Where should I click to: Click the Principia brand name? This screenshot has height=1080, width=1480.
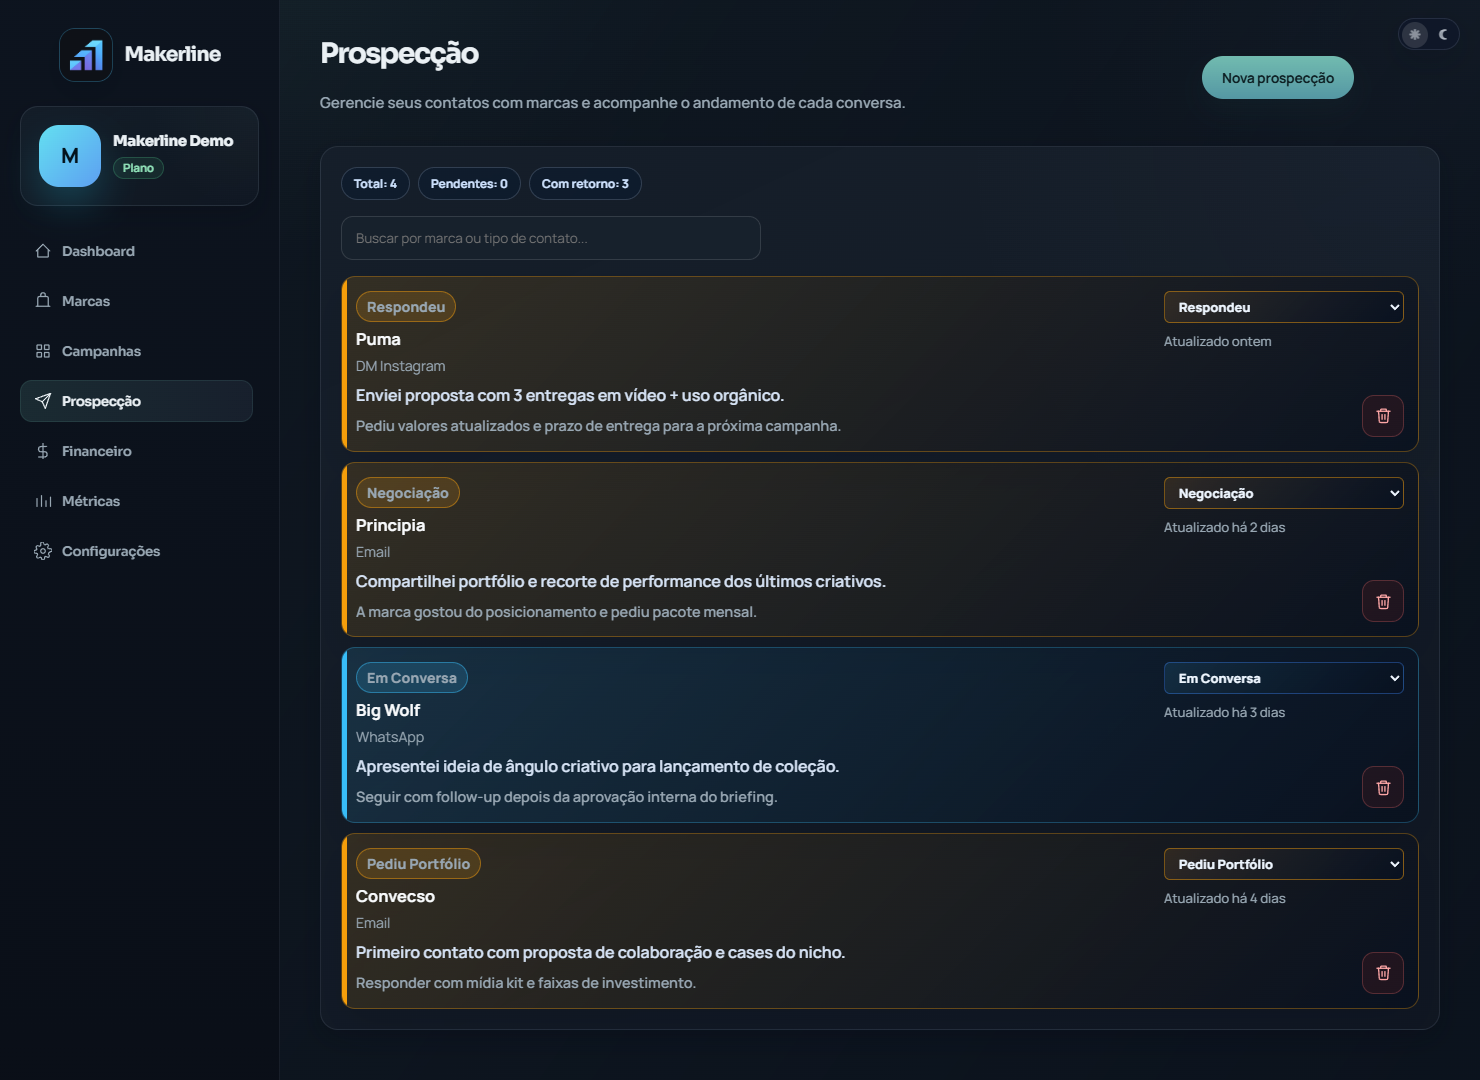[x=391, y=526]
